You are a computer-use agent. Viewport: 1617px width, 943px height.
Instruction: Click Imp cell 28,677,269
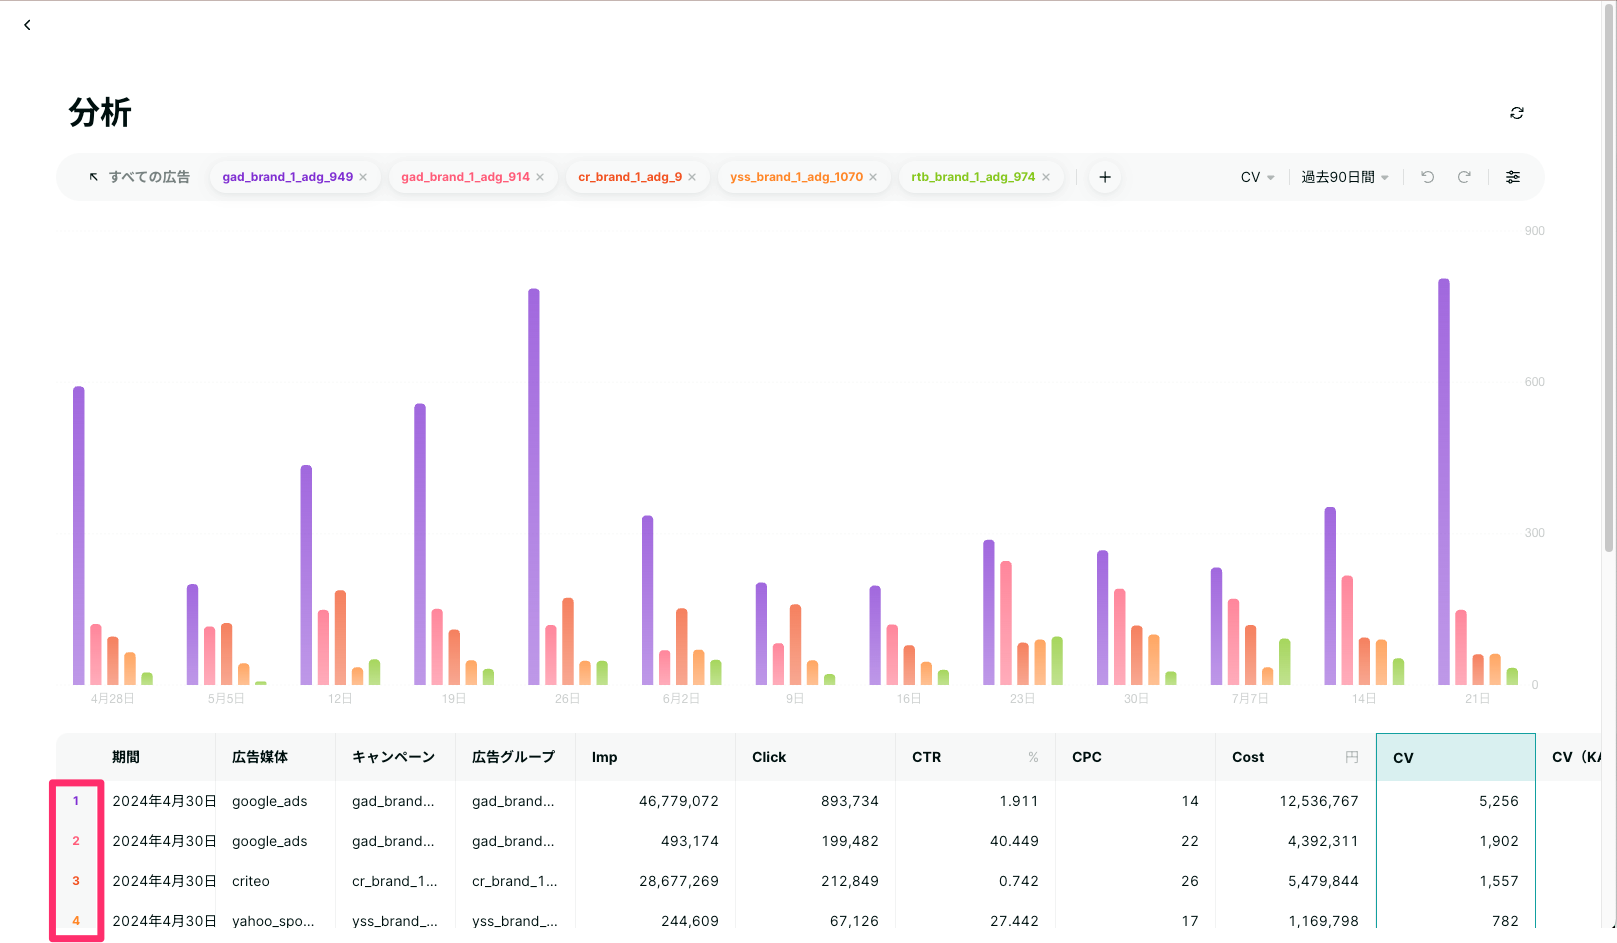click(679, 881)
